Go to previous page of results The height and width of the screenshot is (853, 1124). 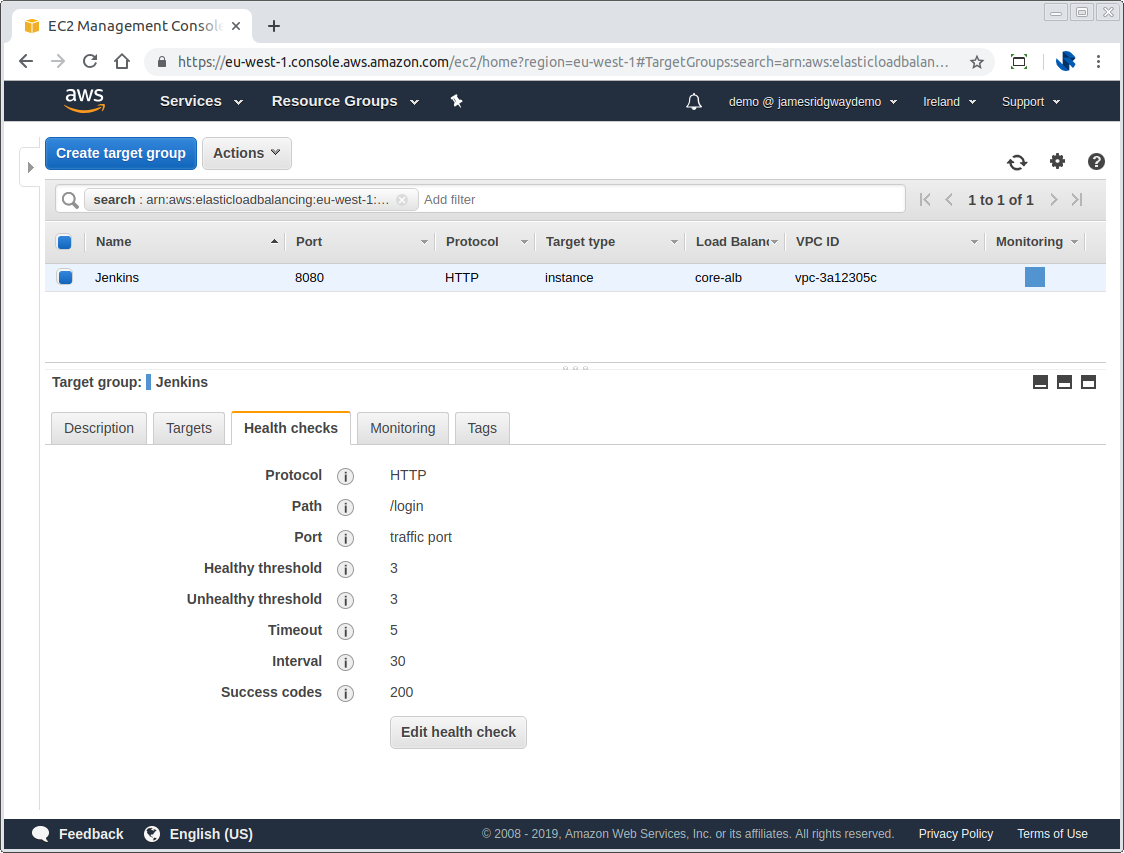pos(948,200)
